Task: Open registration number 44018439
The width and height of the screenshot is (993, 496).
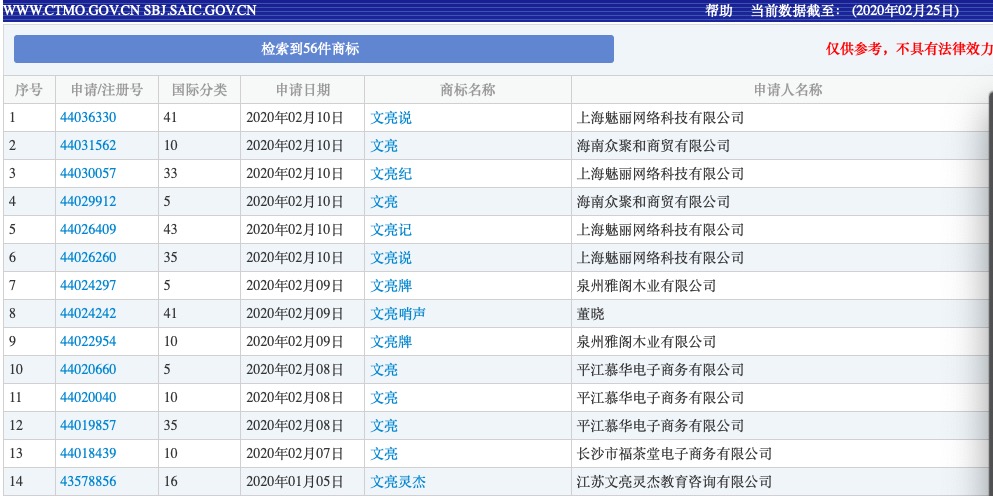Action: tap(88, 454)
